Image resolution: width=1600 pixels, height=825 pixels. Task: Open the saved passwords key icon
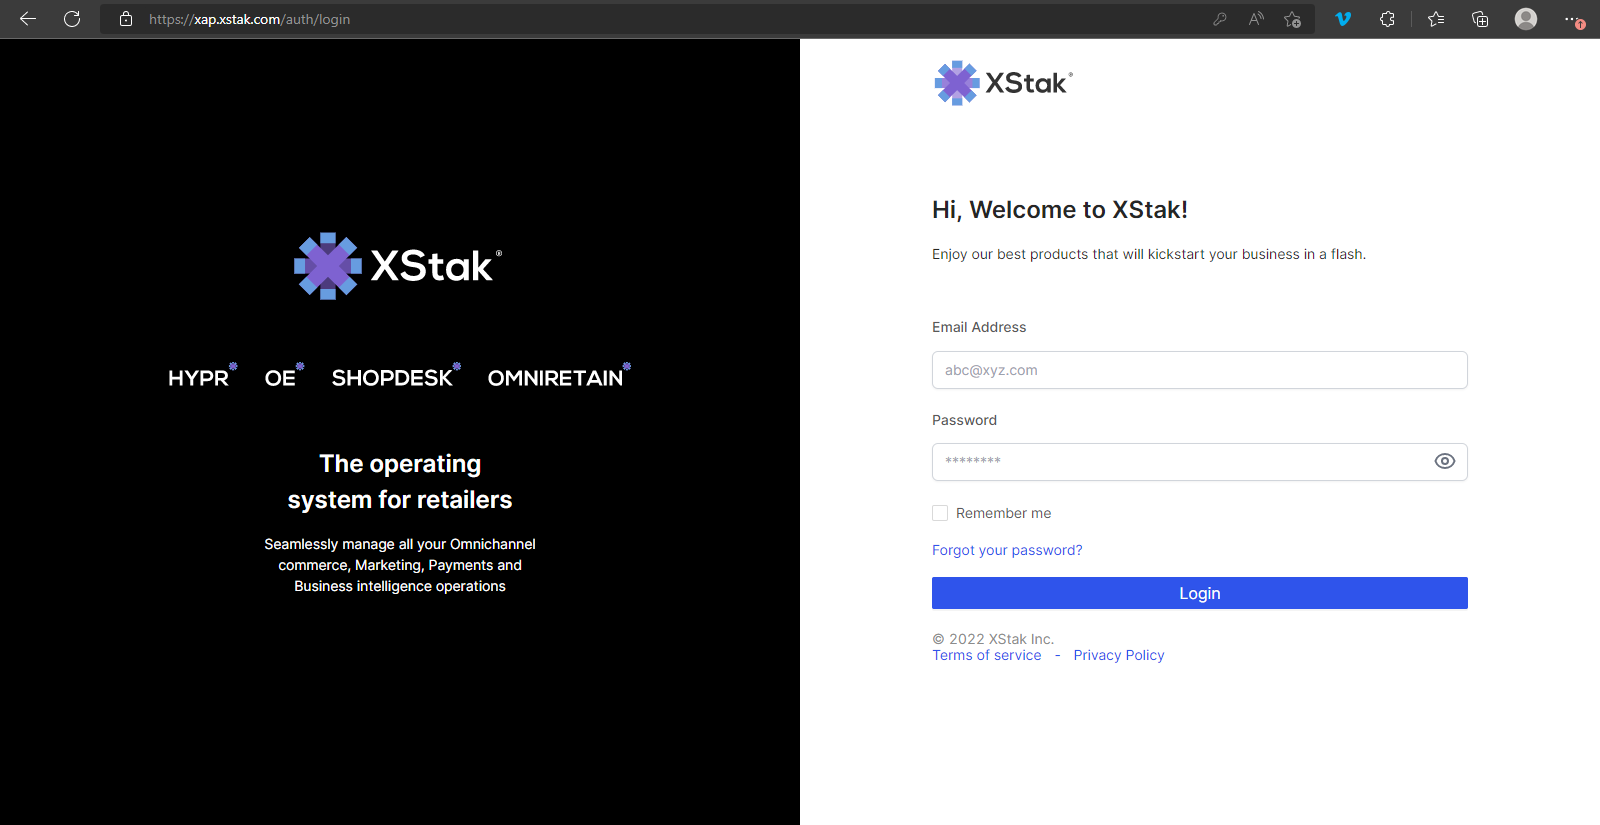[1220, 19]
